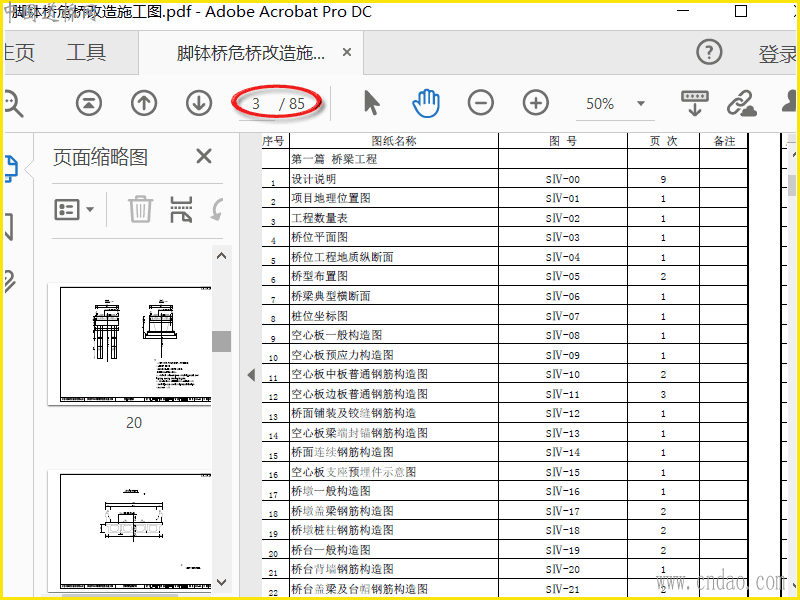The width and height of the screenshot is (800, 600).
Task: Click the 桥梁典型横断面 row text
Action: pyautogui.click(x=331, y=296)
